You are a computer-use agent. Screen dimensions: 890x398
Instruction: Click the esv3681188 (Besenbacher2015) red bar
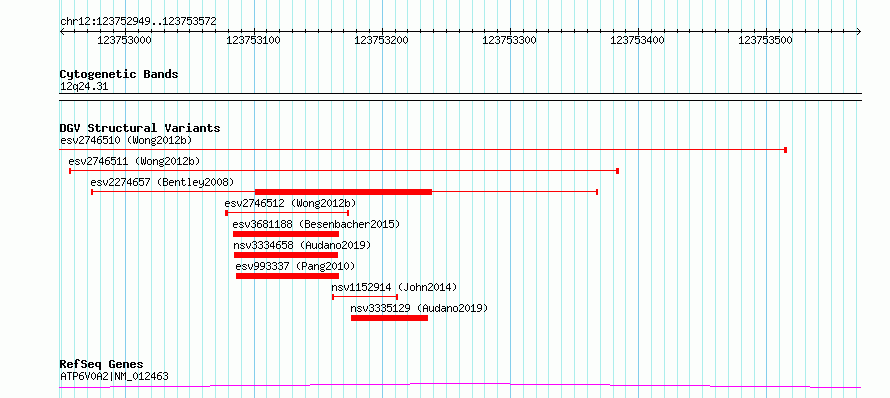(286, 234)
